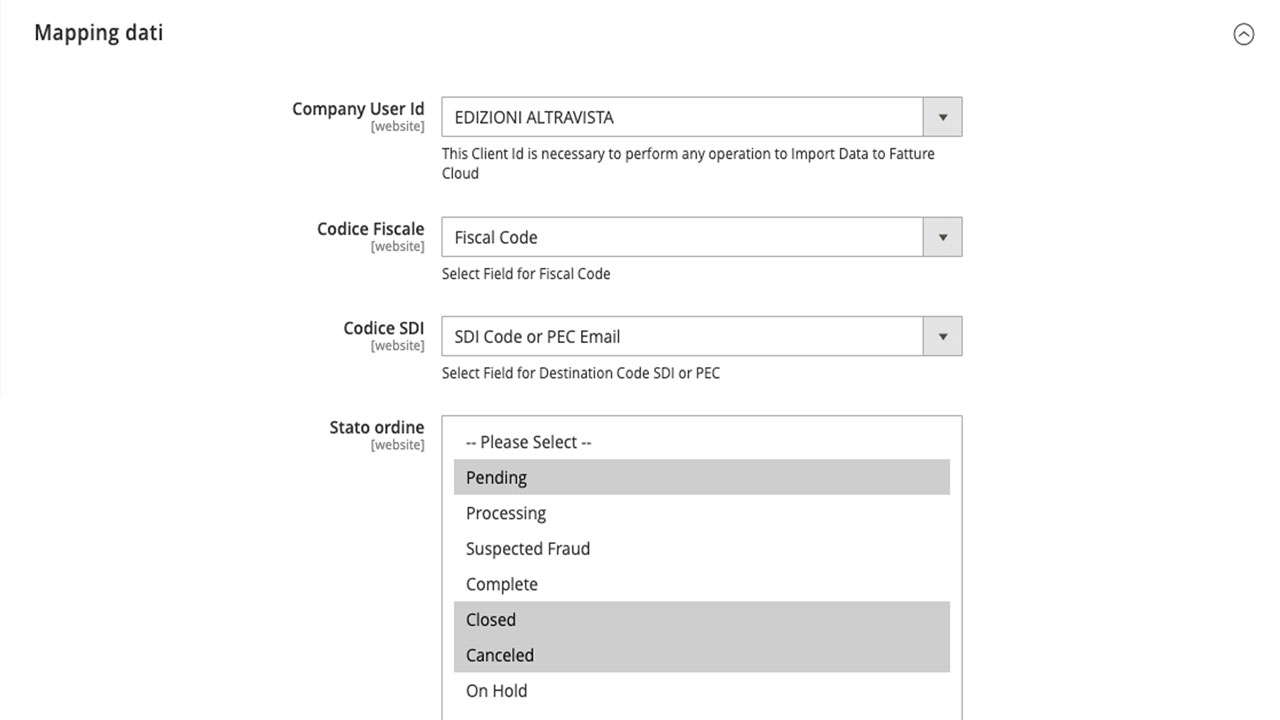Click the Codice Fiscale field label
This screenshot has width=1280, height=720.
(x=370, y=229)
